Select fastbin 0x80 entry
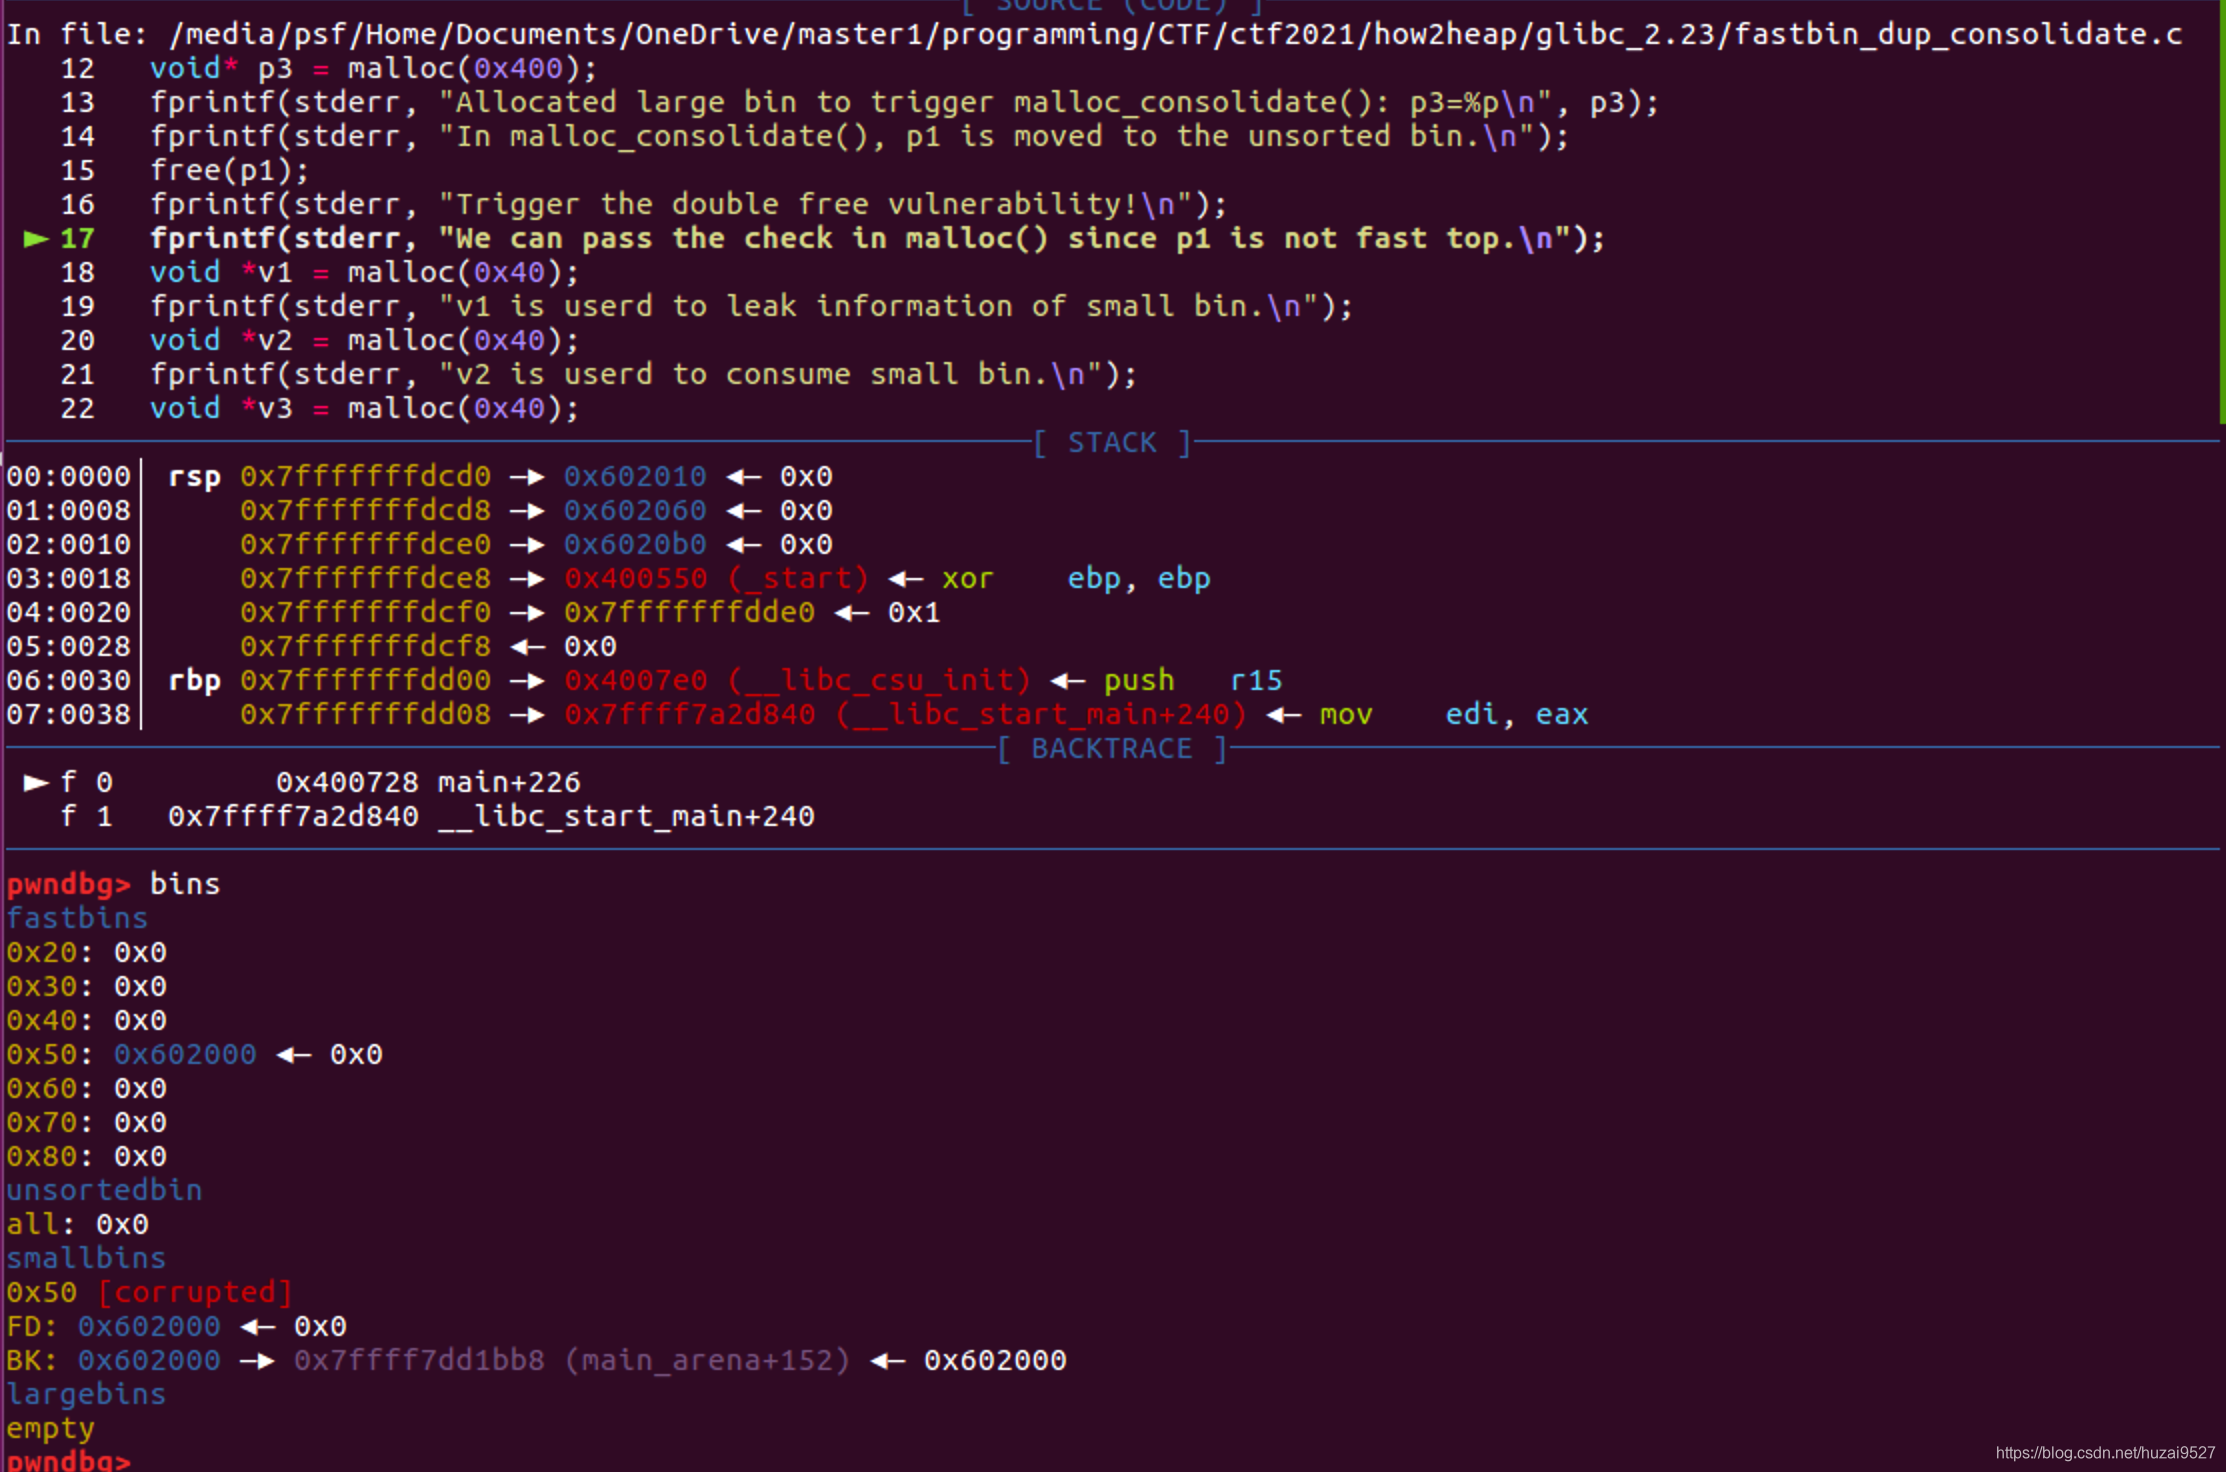 click(x=86, y=1157)
